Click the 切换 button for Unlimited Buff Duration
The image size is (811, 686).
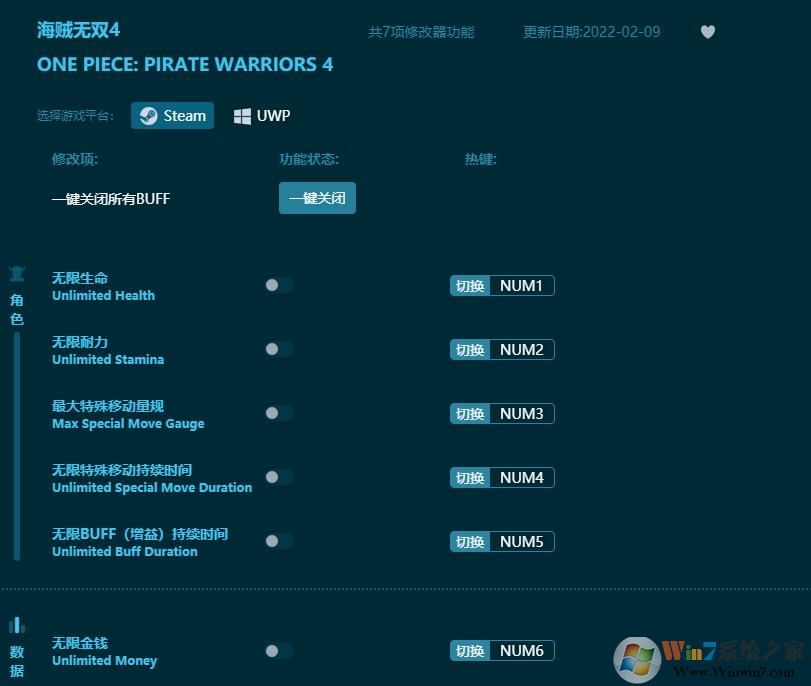coord(469,541)
